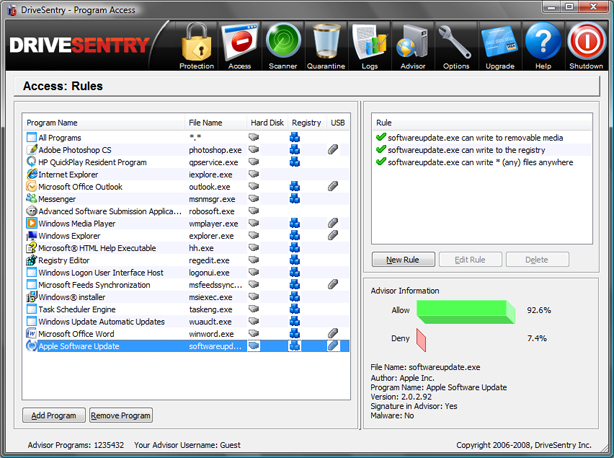Click the Windows Media Player icon
This screenshot has width=614, height=458.
[x=32, y=223]
